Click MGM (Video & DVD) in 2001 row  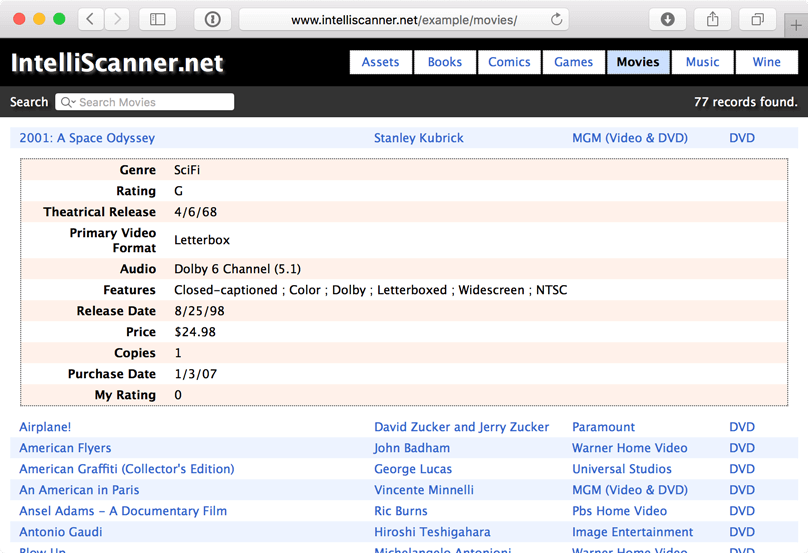point(630,138)
